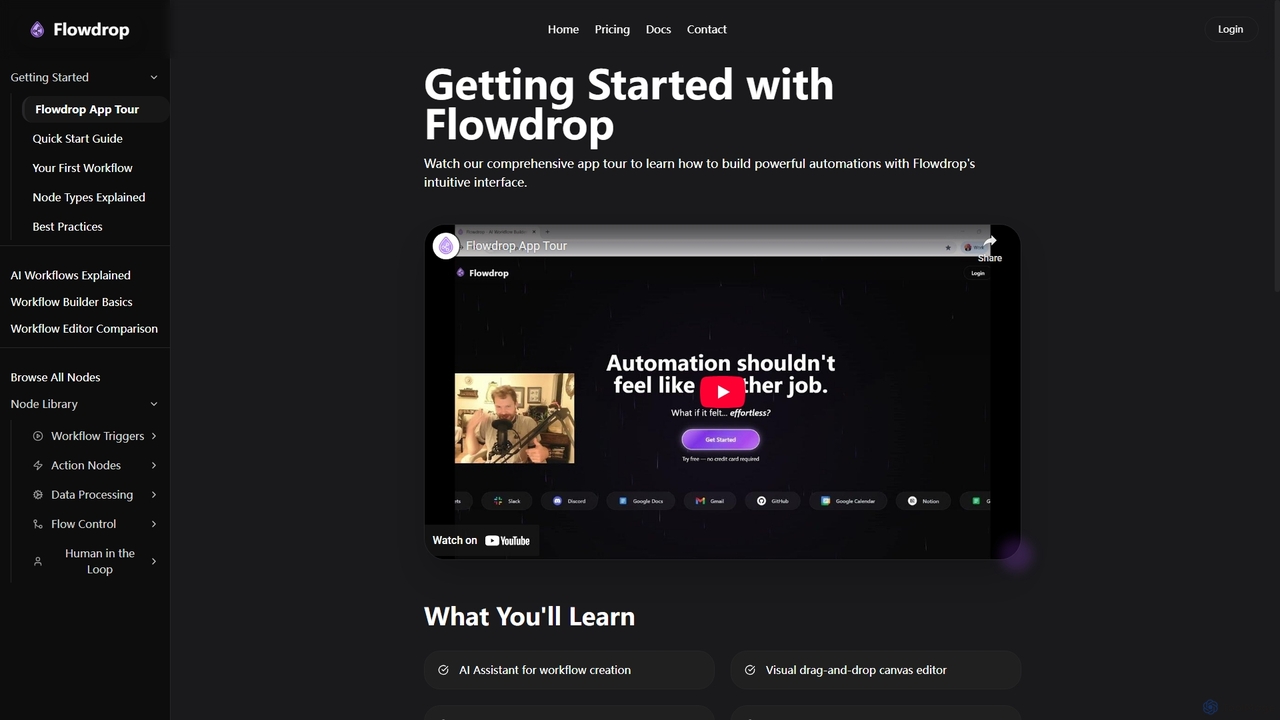
Task: Click the Flowdrop droplet logo icon
Action: point(37,30)
